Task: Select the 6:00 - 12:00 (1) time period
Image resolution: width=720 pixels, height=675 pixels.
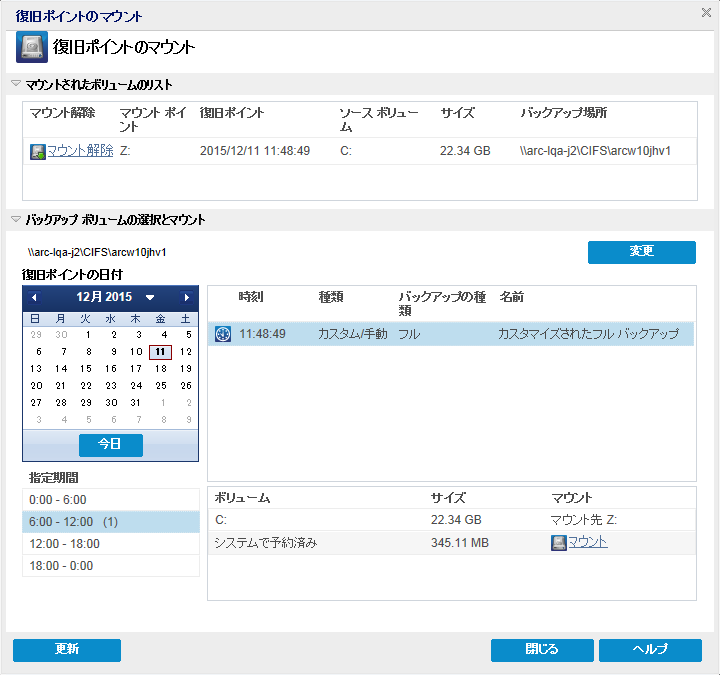Action: click(x=111, y=522)
